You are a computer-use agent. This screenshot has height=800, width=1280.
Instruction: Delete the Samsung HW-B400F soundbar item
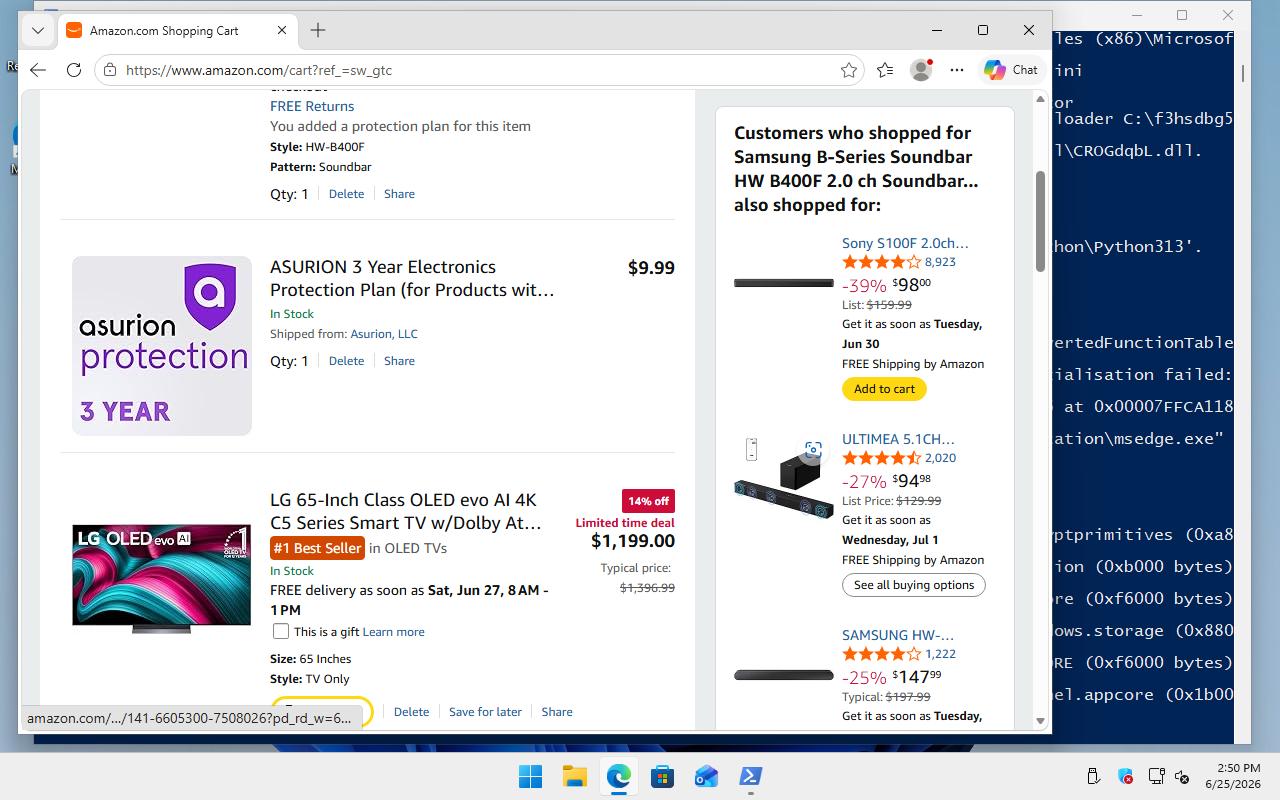[x=346, y=194]
